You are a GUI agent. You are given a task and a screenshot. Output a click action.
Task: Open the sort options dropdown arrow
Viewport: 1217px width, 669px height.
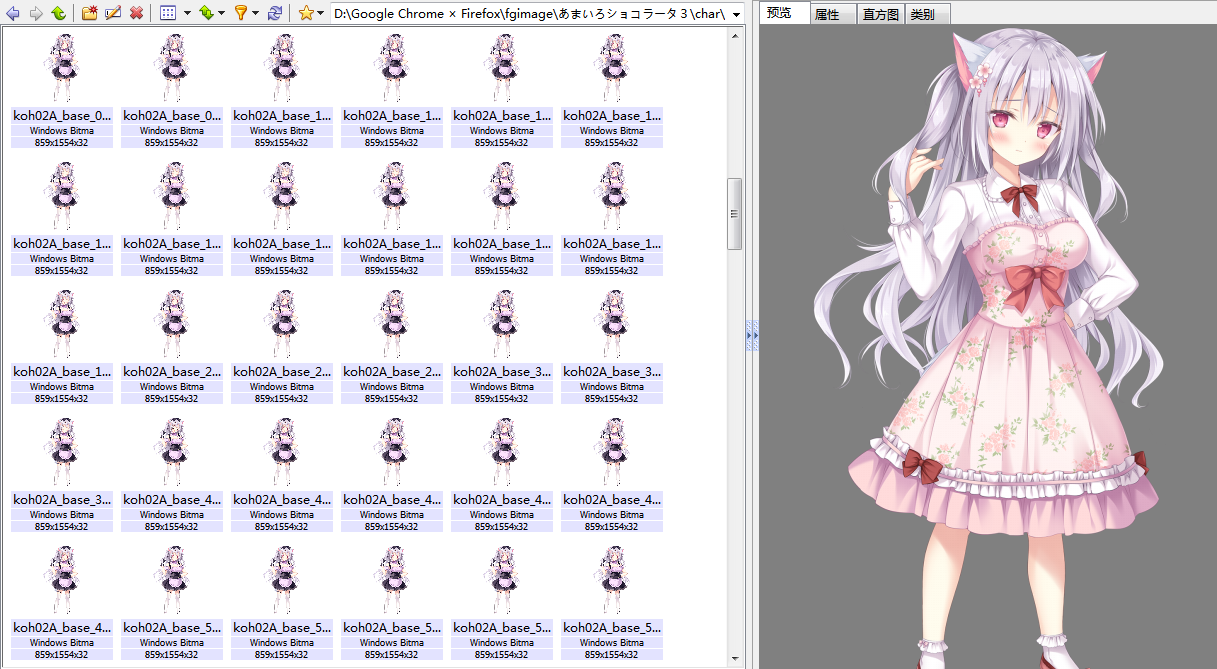[221, 13]
